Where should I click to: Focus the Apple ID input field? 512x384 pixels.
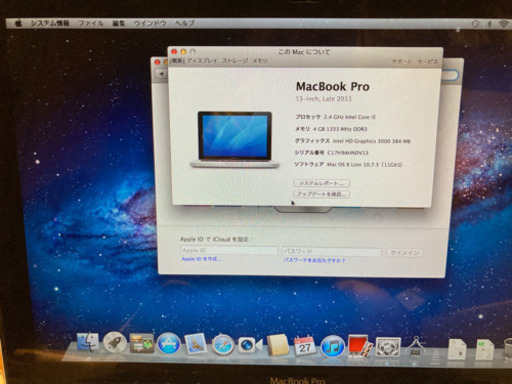(x=229, y=250)
